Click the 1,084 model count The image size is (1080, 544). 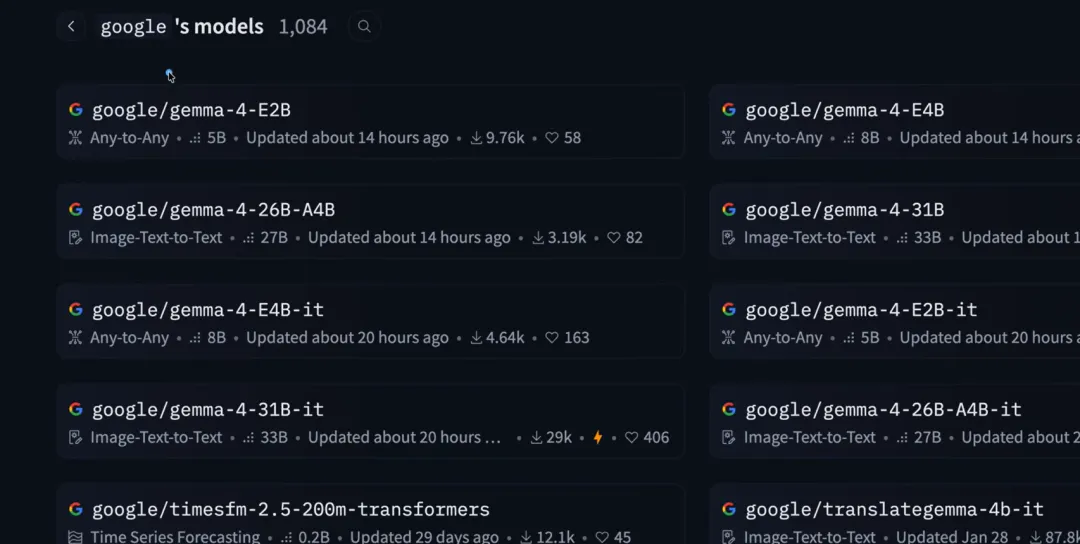(x=303, y=27)
